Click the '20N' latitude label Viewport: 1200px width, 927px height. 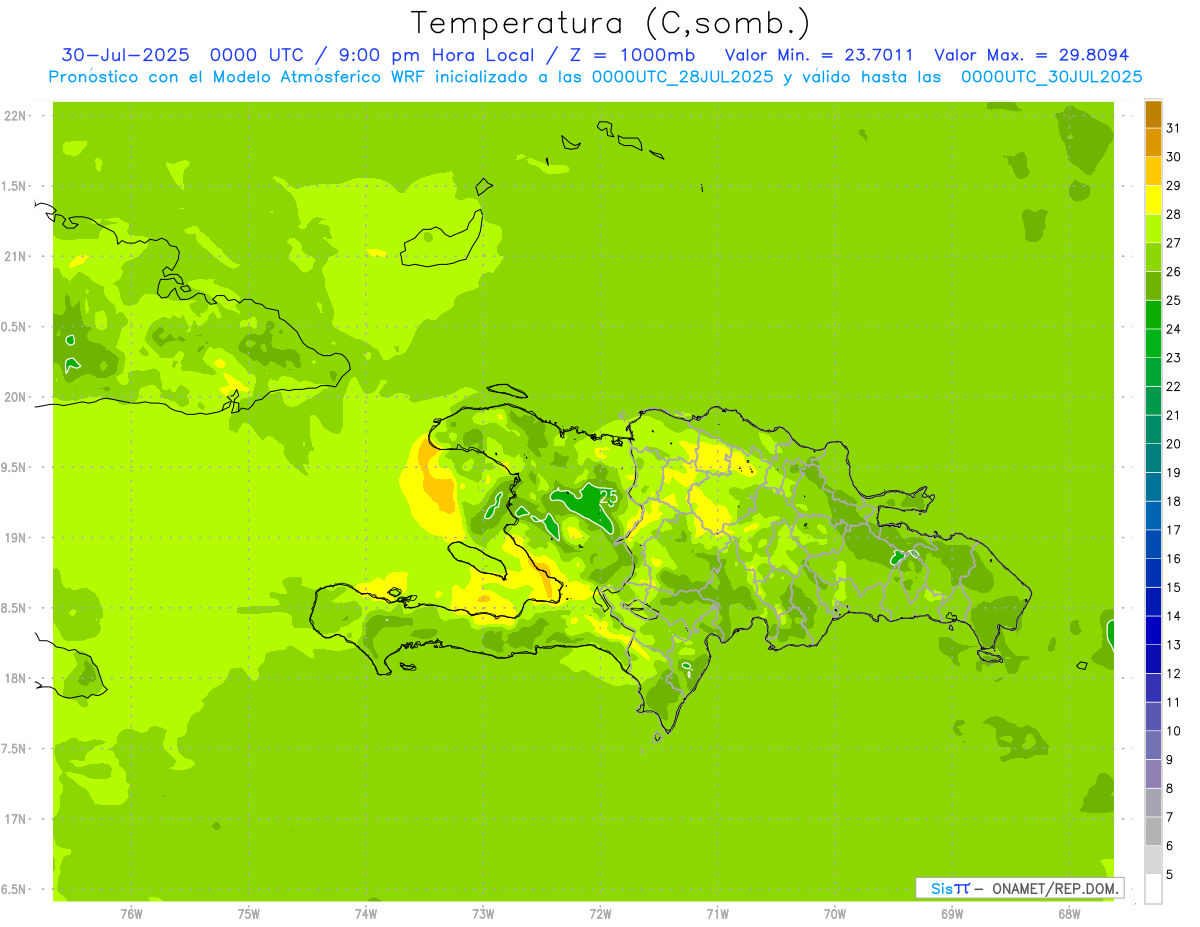pos(15,397)
